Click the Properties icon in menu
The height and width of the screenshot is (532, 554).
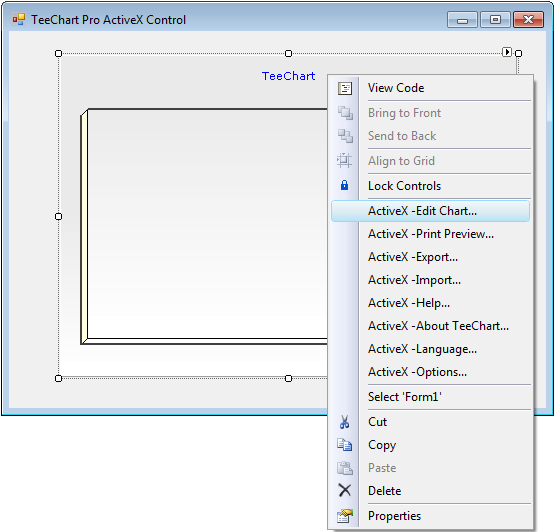pos(345,516)
